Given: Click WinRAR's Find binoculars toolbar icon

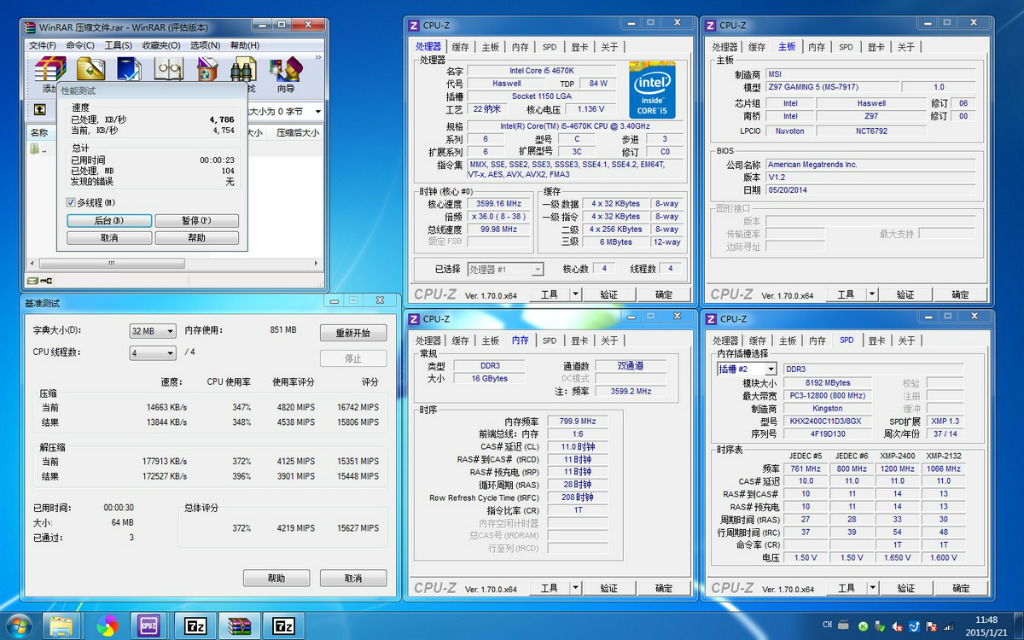Looking at the screenshot, I should (244, 69).
